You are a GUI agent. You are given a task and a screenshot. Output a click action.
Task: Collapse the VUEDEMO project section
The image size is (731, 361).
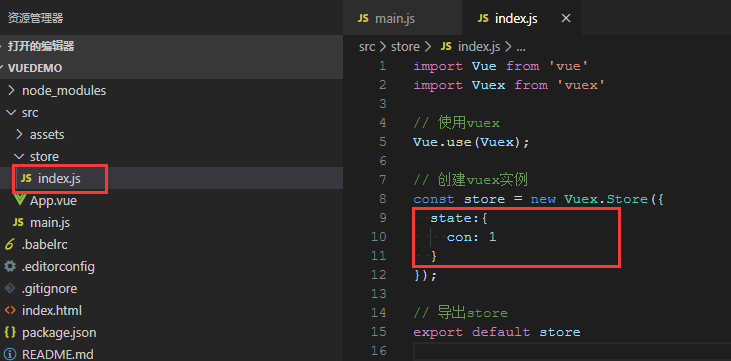tap(172, 68)
